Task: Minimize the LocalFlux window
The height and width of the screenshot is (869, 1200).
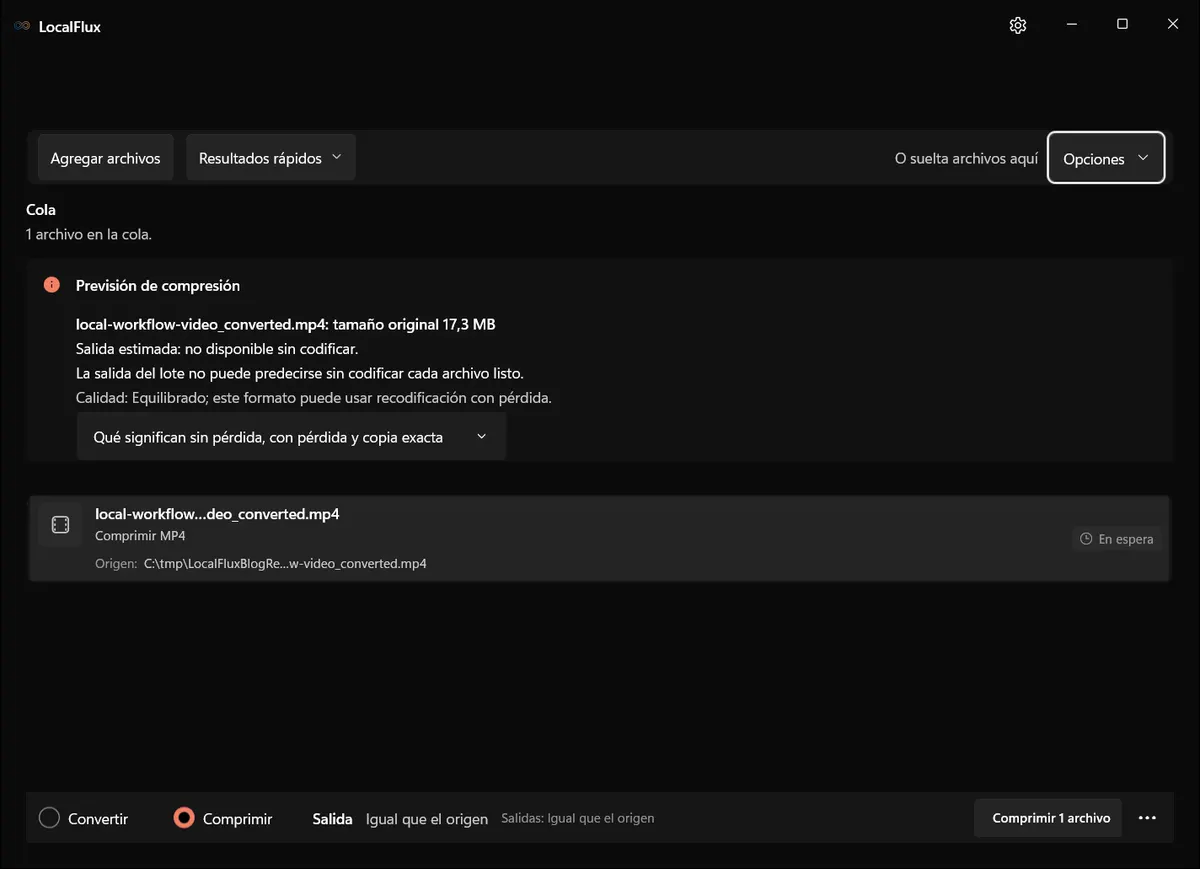Action: point(1072,25)
